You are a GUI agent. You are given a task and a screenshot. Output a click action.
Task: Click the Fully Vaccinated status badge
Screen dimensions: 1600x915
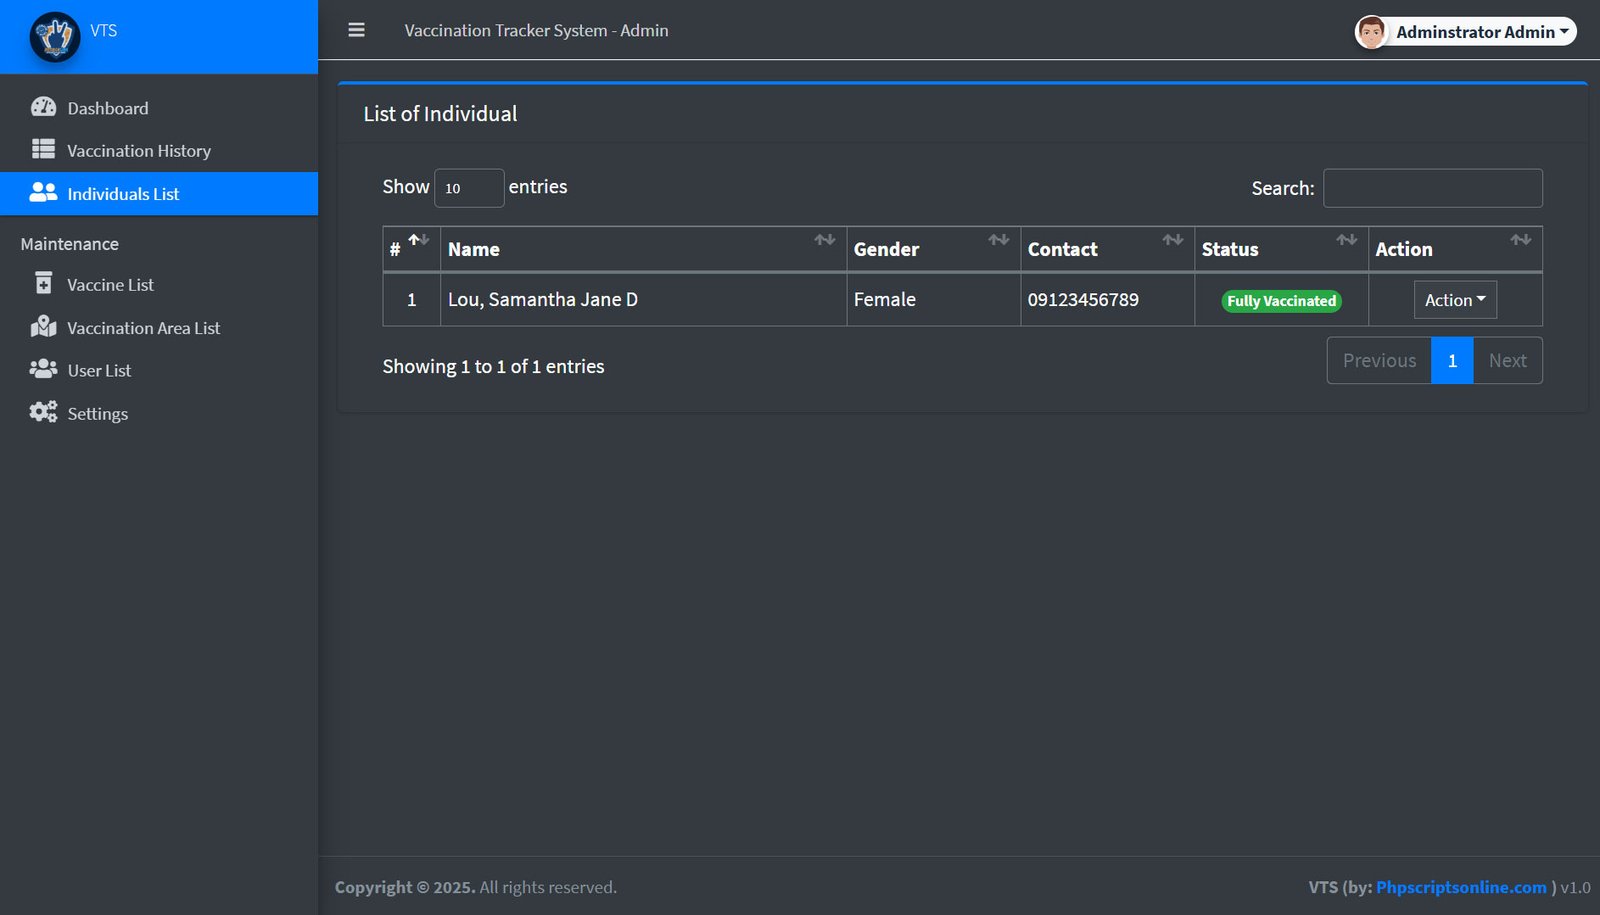[x=1281, y=301]
